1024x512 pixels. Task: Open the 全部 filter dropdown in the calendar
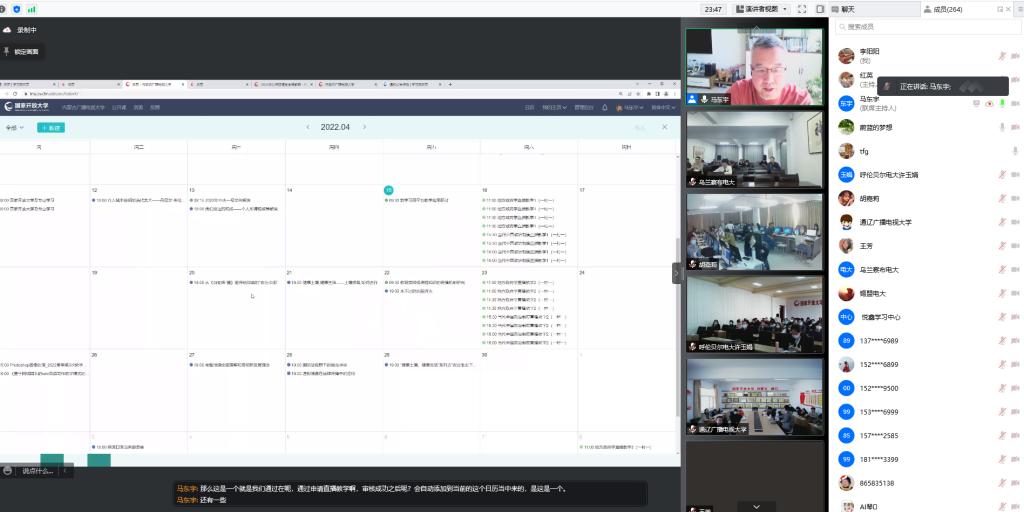pyautogui.click(x=14, y=127)
